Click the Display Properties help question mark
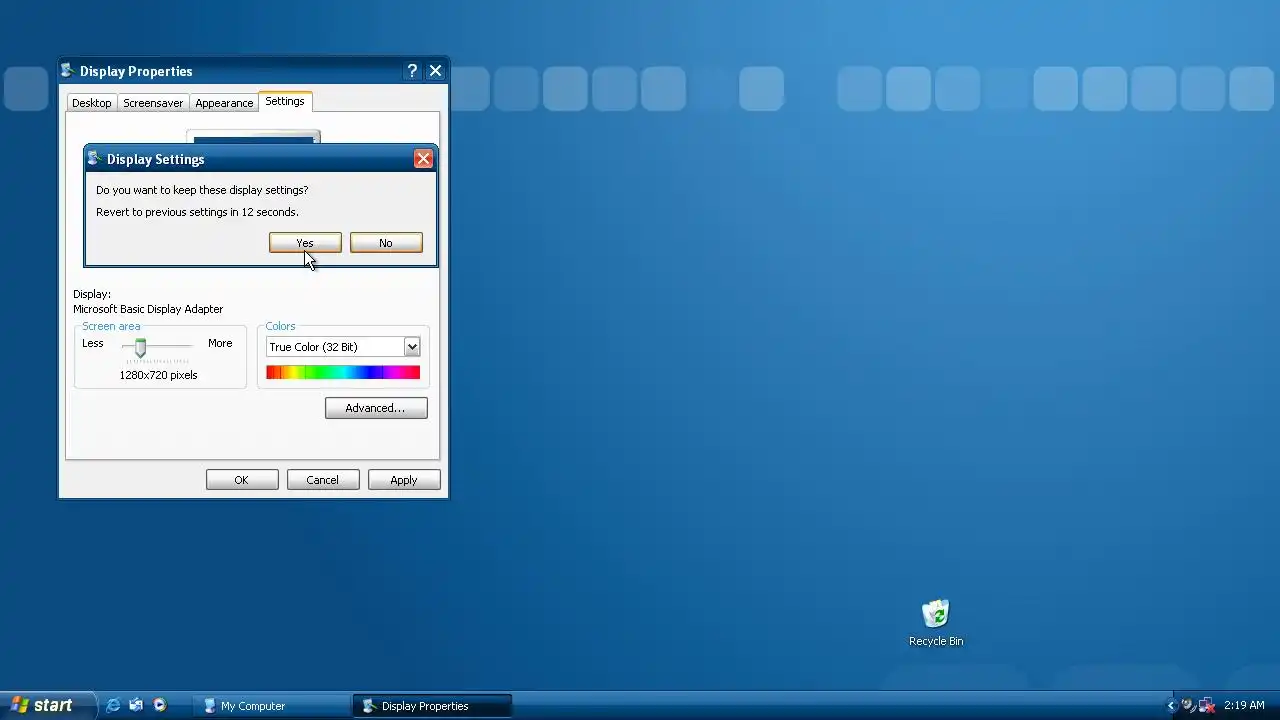The image size is (1280, 720). click(412, 71)
